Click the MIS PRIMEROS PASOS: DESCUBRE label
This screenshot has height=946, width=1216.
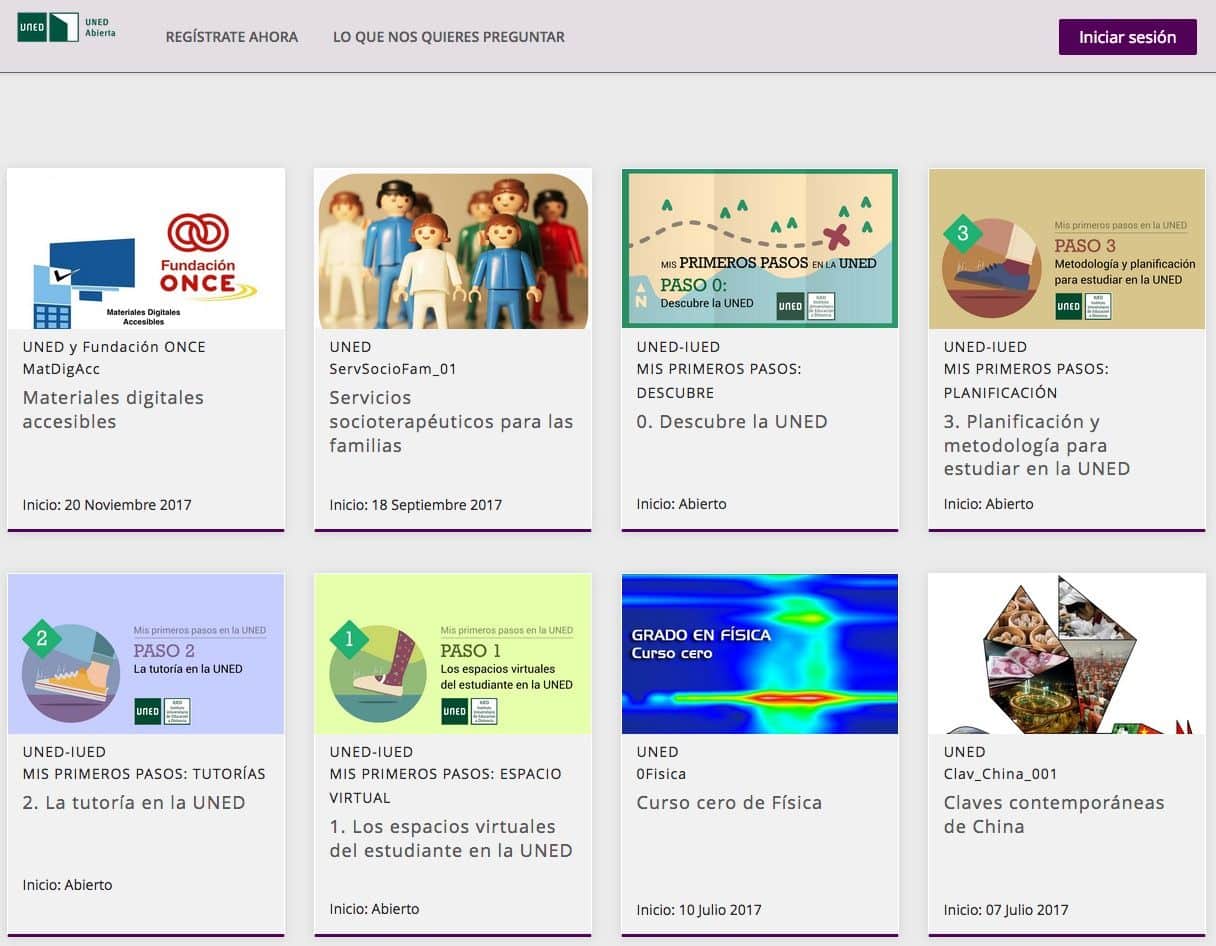coord(719,381)
